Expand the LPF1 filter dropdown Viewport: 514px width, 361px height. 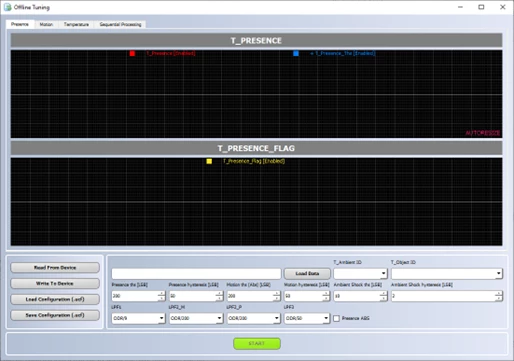pos(138,318)
